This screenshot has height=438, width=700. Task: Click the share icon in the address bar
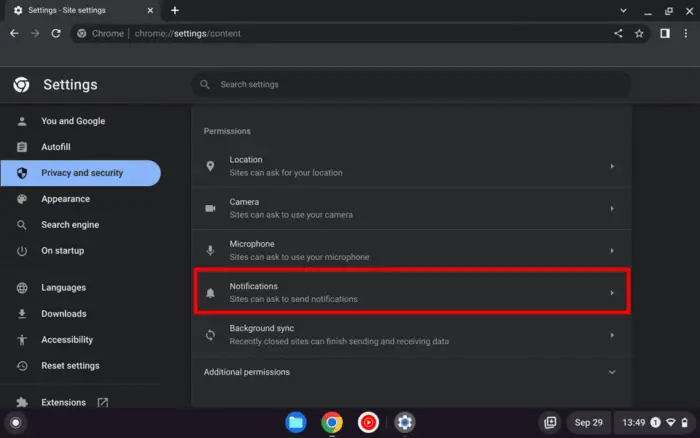(x=618, y=33)
